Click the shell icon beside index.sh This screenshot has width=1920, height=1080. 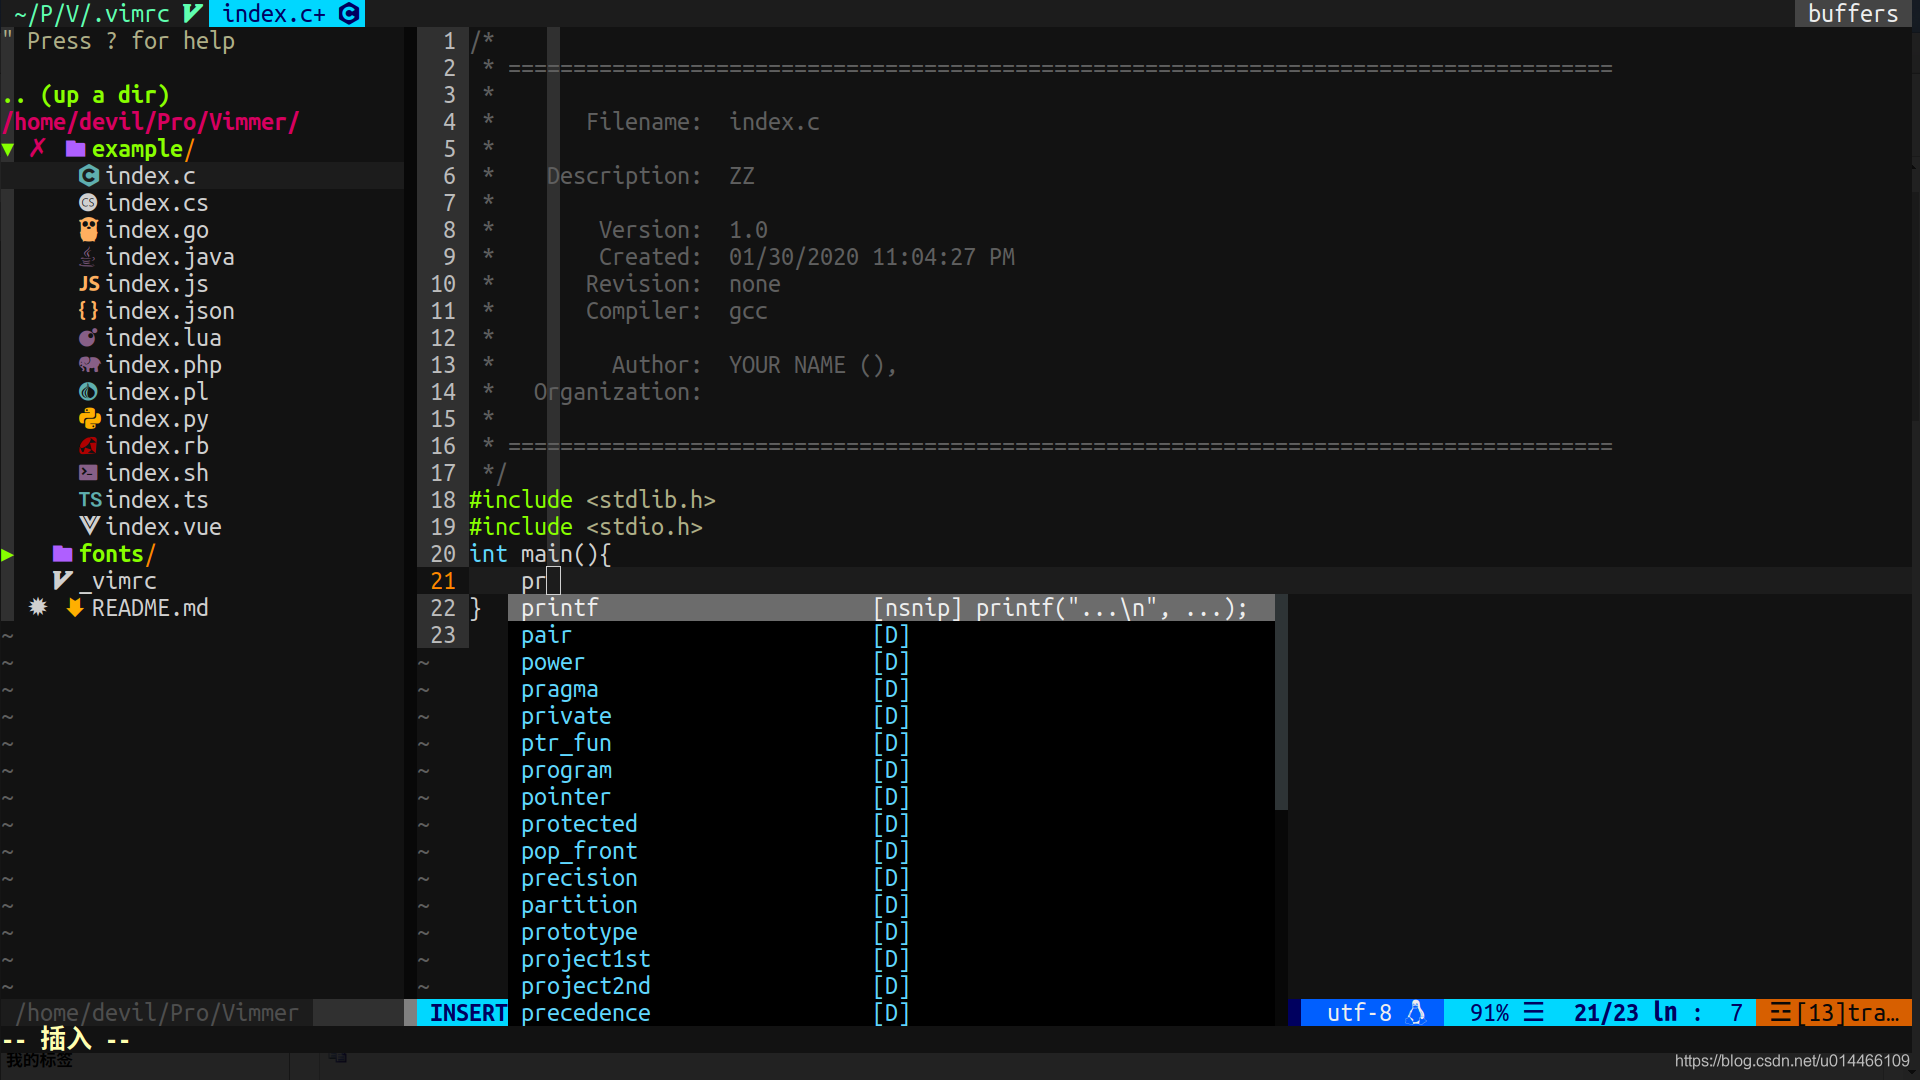[x=89, y=473]
